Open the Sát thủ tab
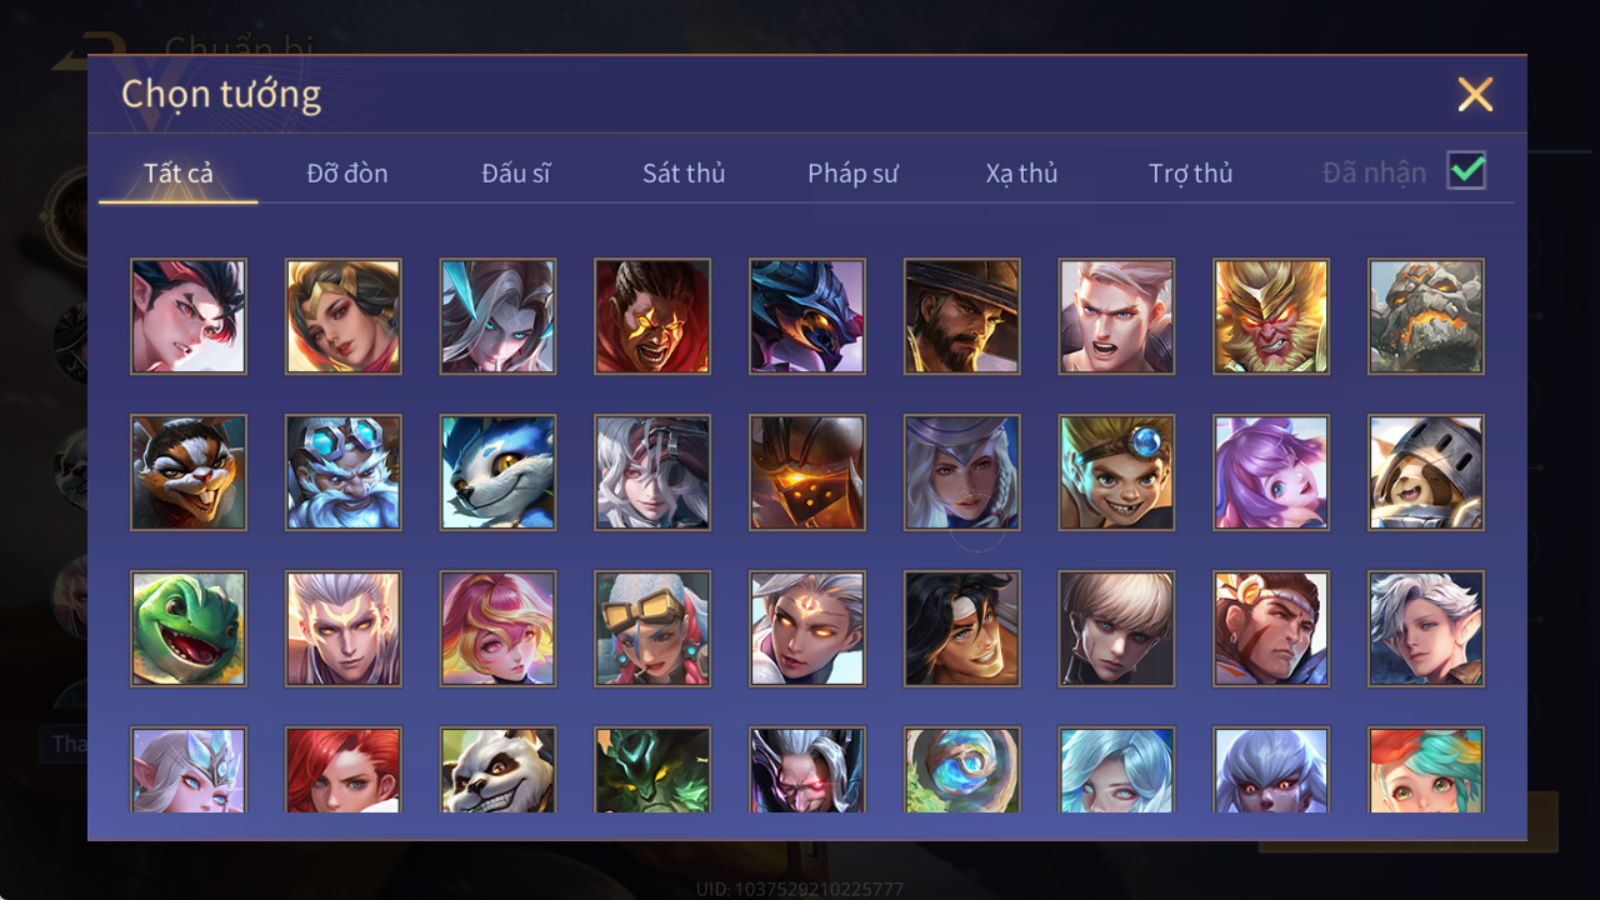 pyautogui.click(x=684, y=173)
